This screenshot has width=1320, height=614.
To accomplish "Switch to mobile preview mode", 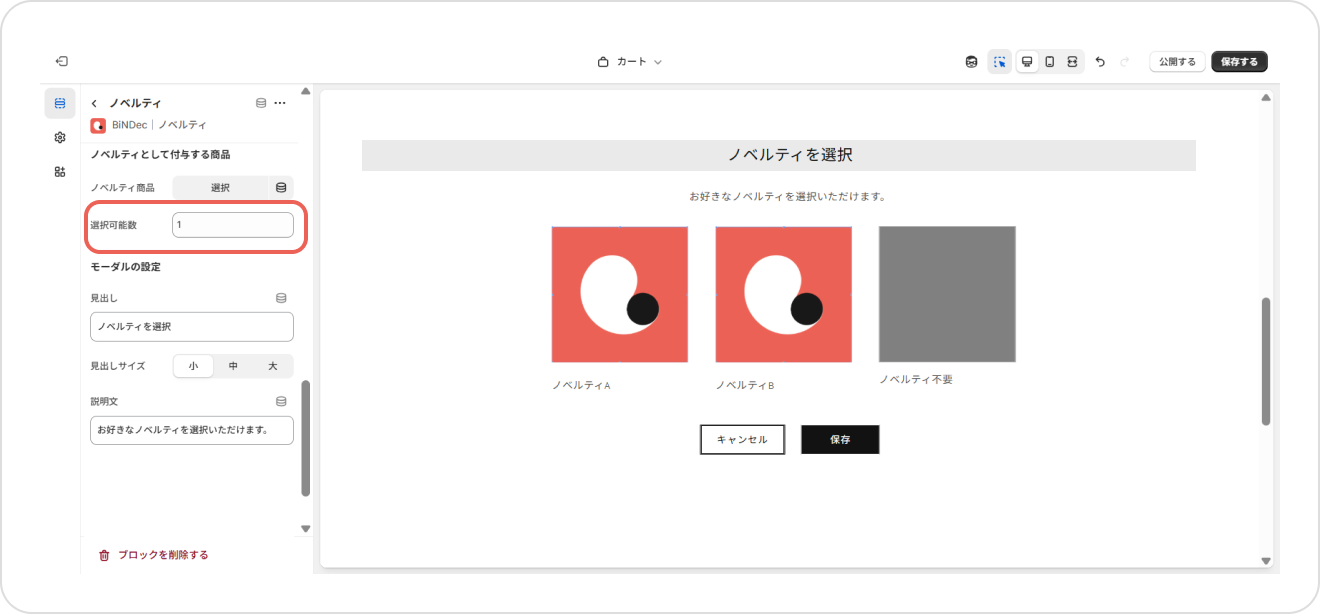I will coord(1049,62).
